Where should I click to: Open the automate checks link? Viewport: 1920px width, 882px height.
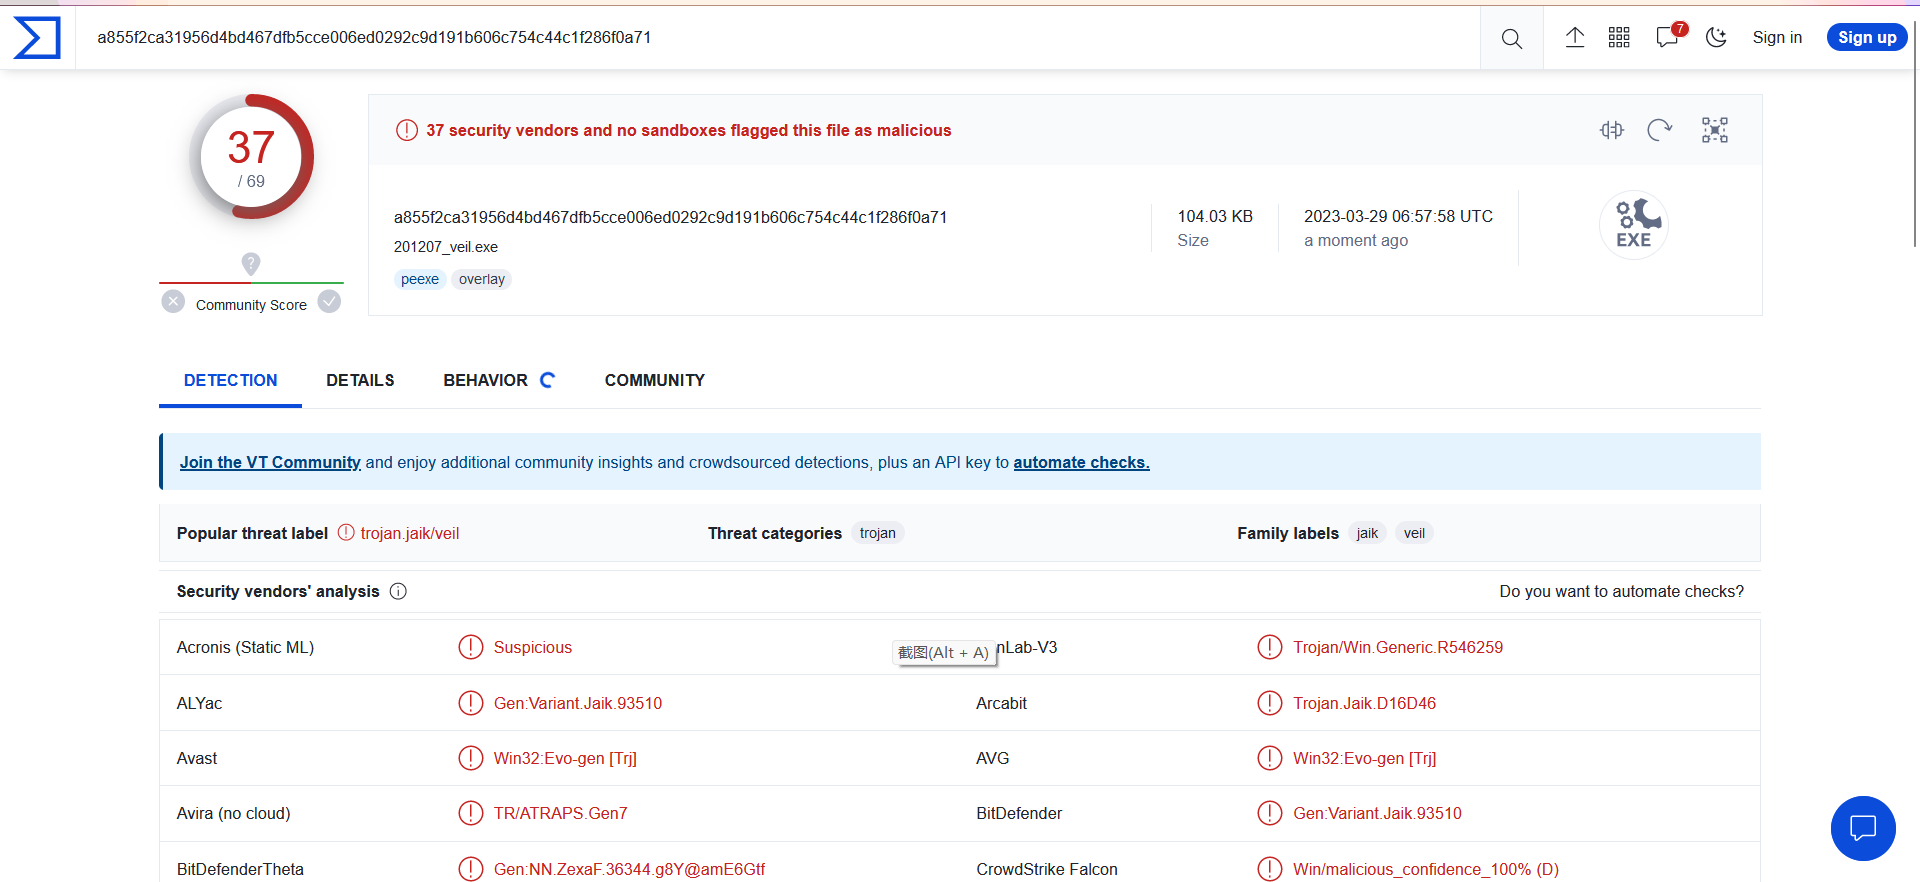[1081, 462]
